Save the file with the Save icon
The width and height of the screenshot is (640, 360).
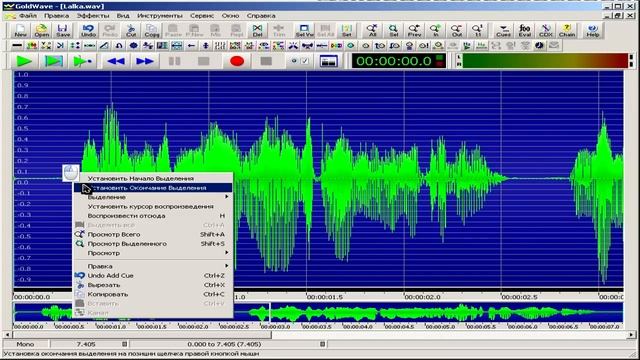[x=62, y=31]
